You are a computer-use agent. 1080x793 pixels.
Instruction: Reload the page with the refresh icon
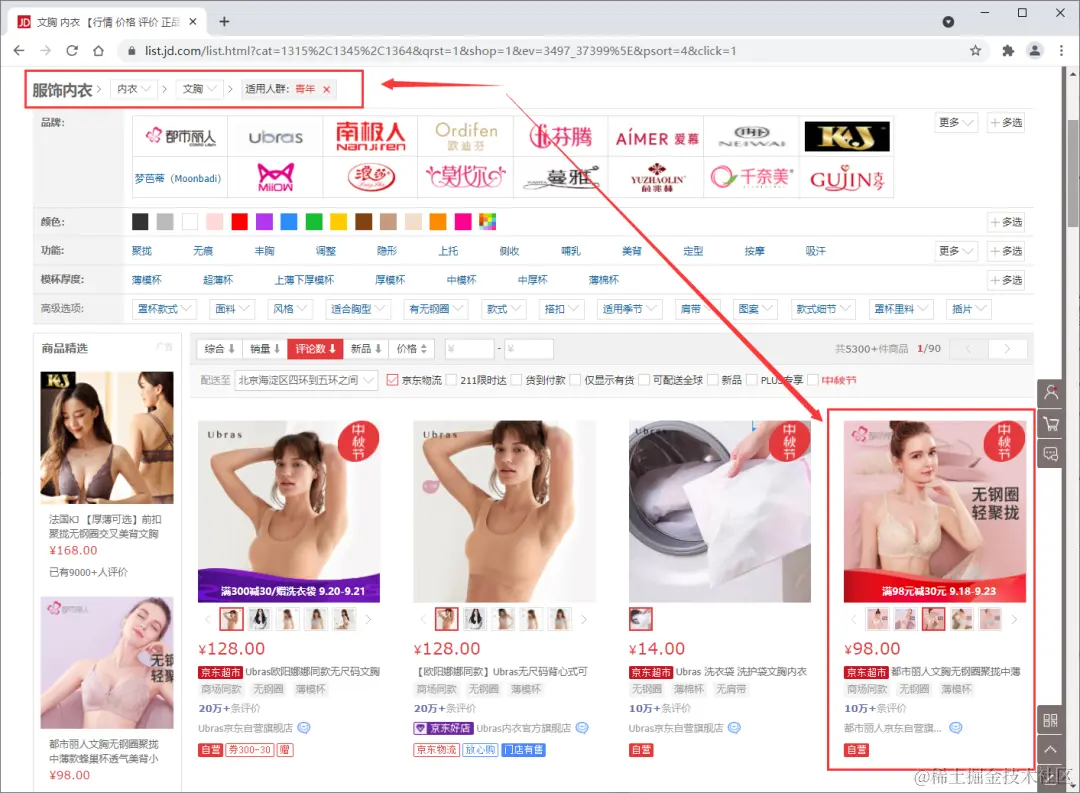tap(72, 49)
